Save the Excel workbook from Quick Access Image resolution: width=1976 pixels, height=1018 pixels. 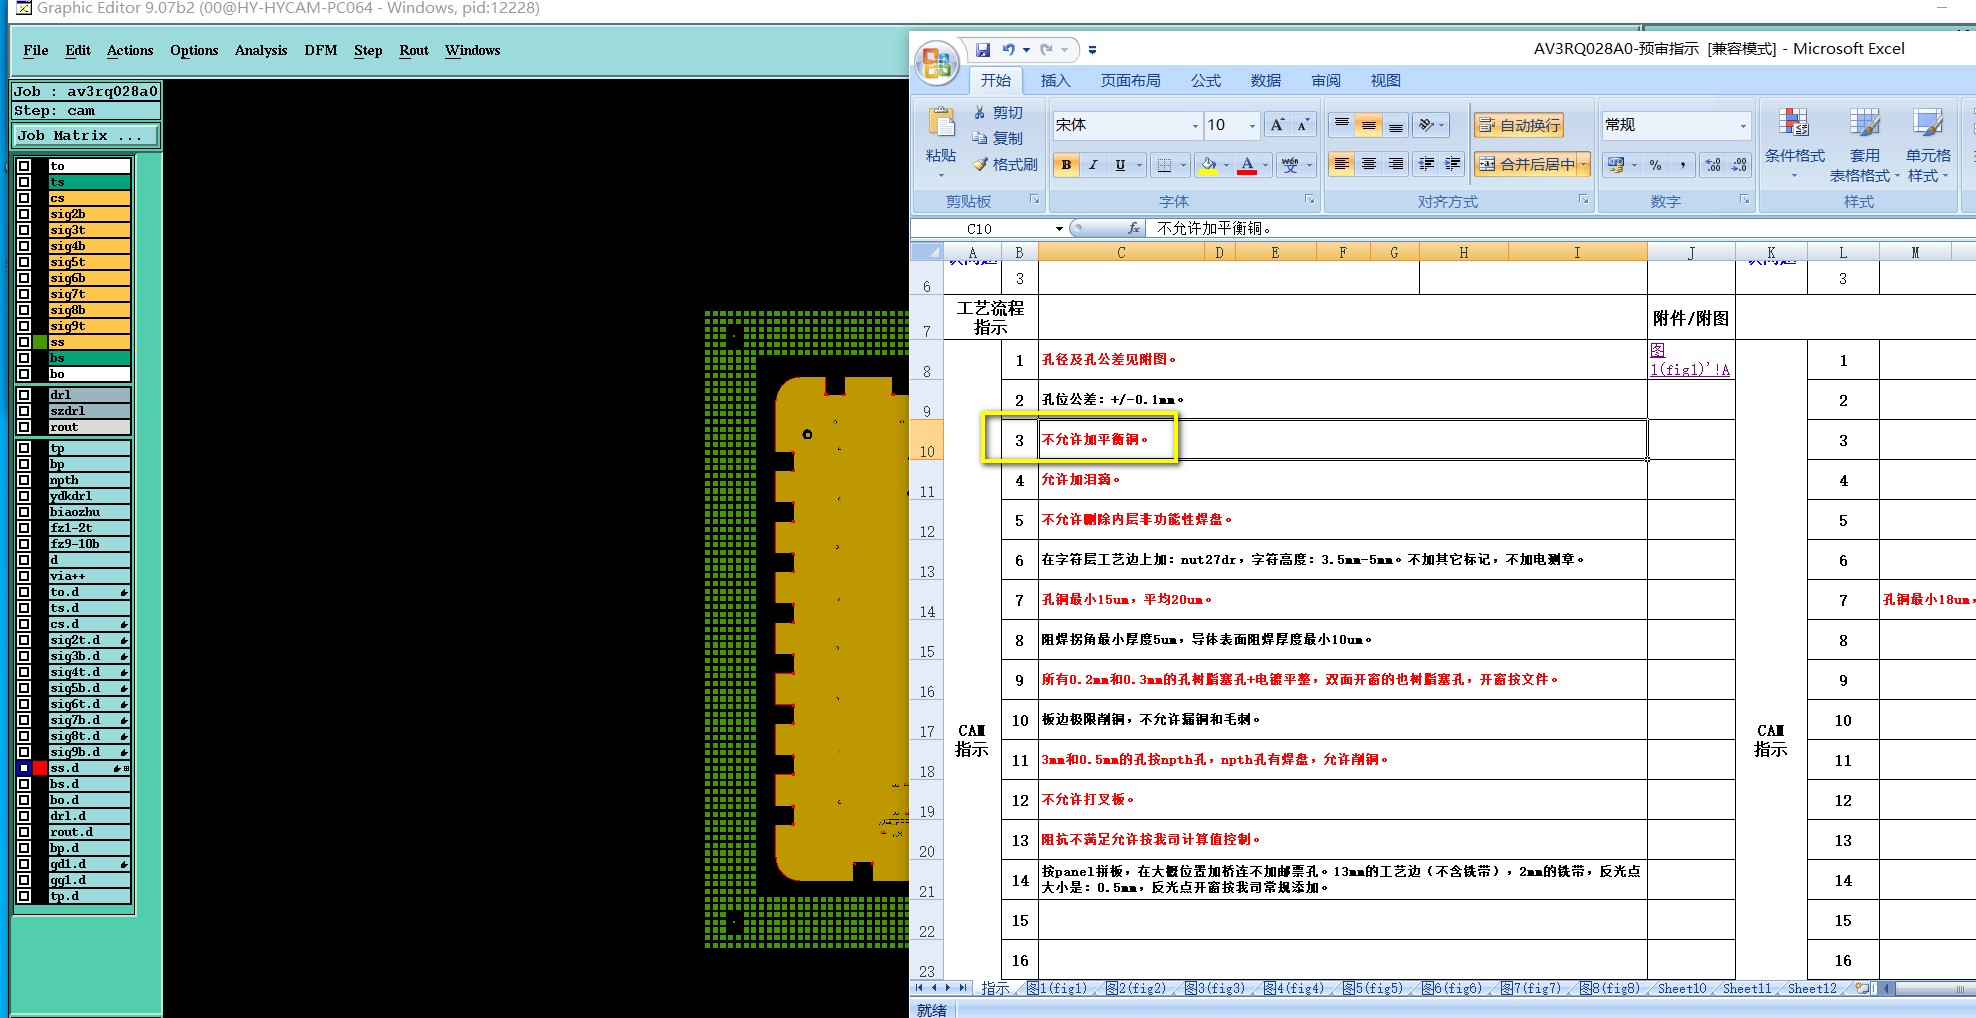(983, 49)
